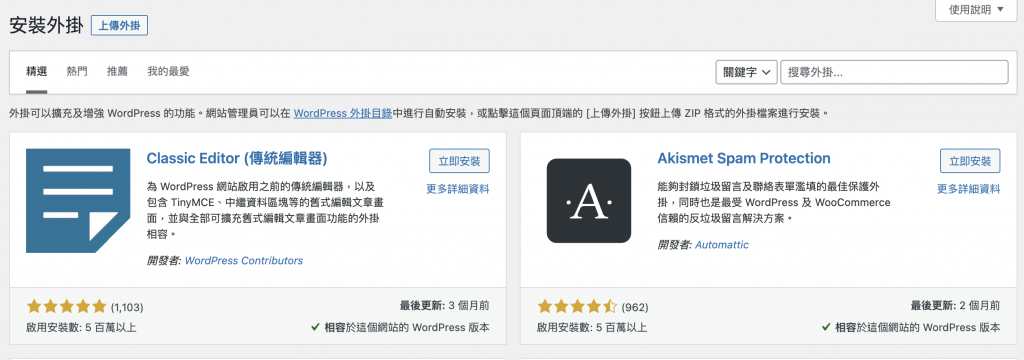This screenshot has height=360, width=1024.
Task: Click the compatibility checkmark under Akismet
Action: tap(826, 327)
